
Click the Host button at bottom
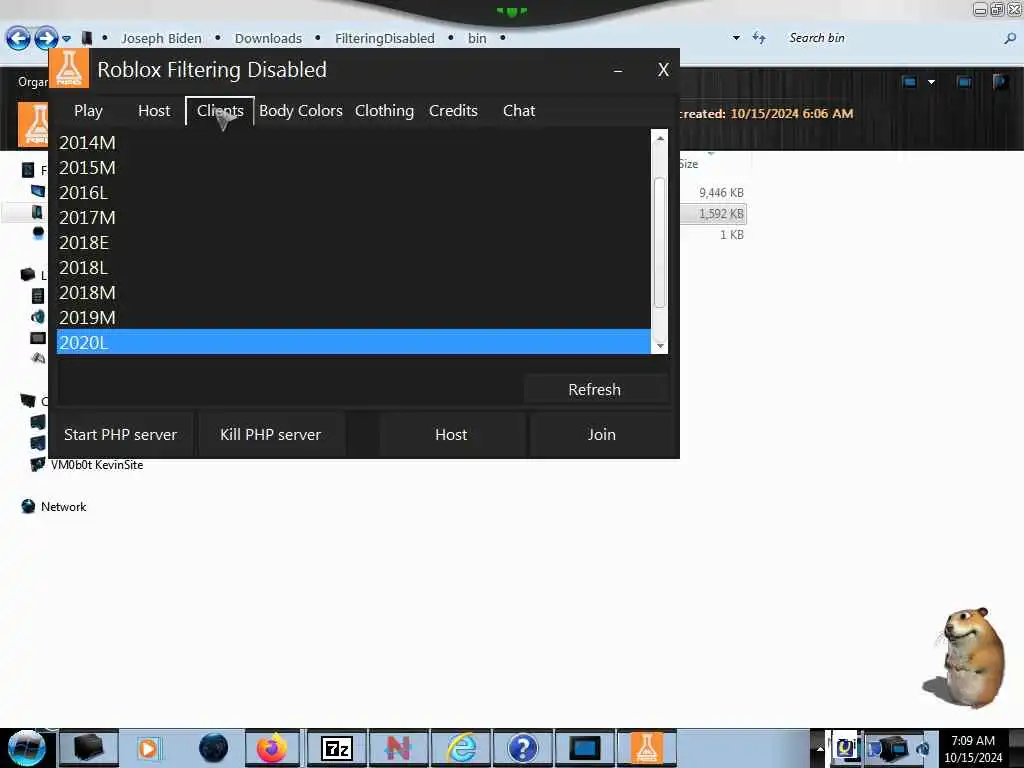(x=451, y=435)
